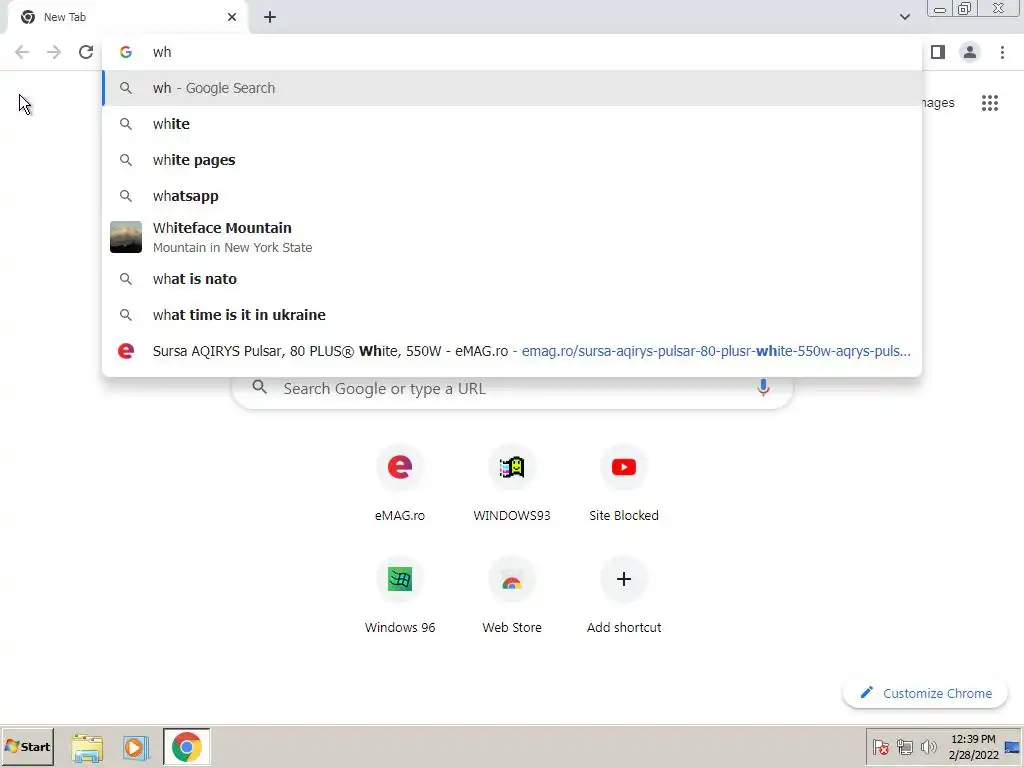Open the Windows 96 shortcut

(x=400, y=596)
